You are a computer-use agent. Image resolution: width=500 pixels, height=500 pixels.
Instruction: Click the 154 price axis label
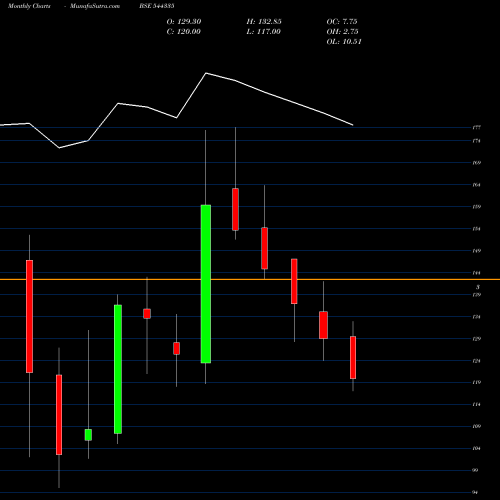476,229
